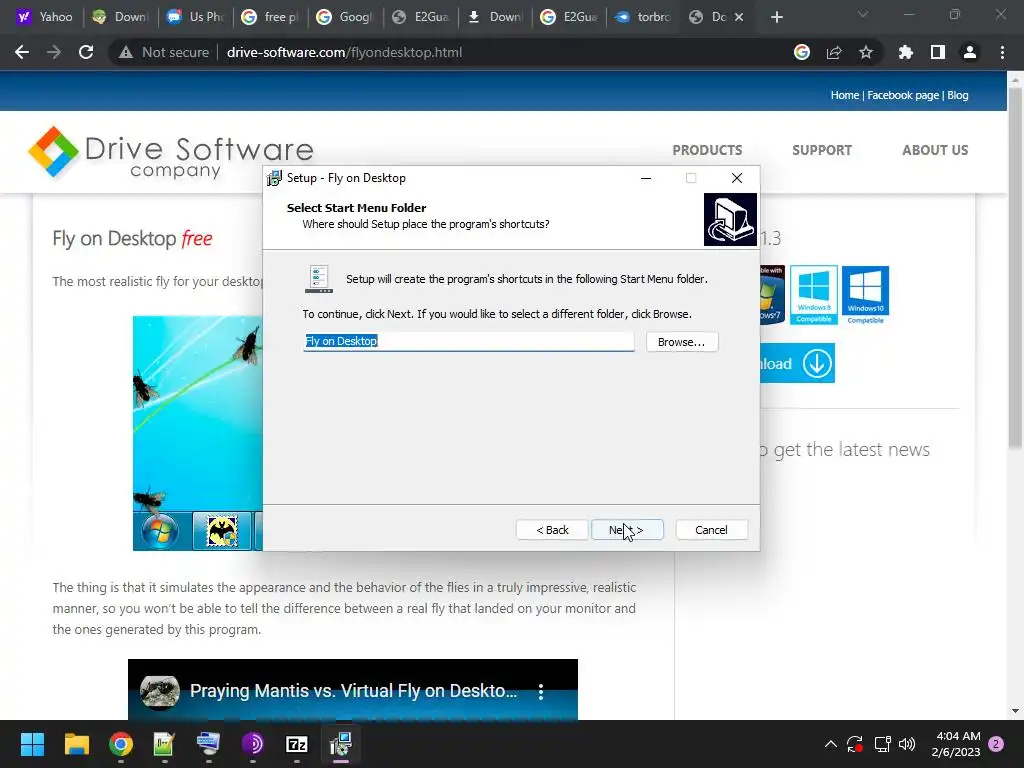Cancel the Fly on Desktop setup

(x=711, y=530)
